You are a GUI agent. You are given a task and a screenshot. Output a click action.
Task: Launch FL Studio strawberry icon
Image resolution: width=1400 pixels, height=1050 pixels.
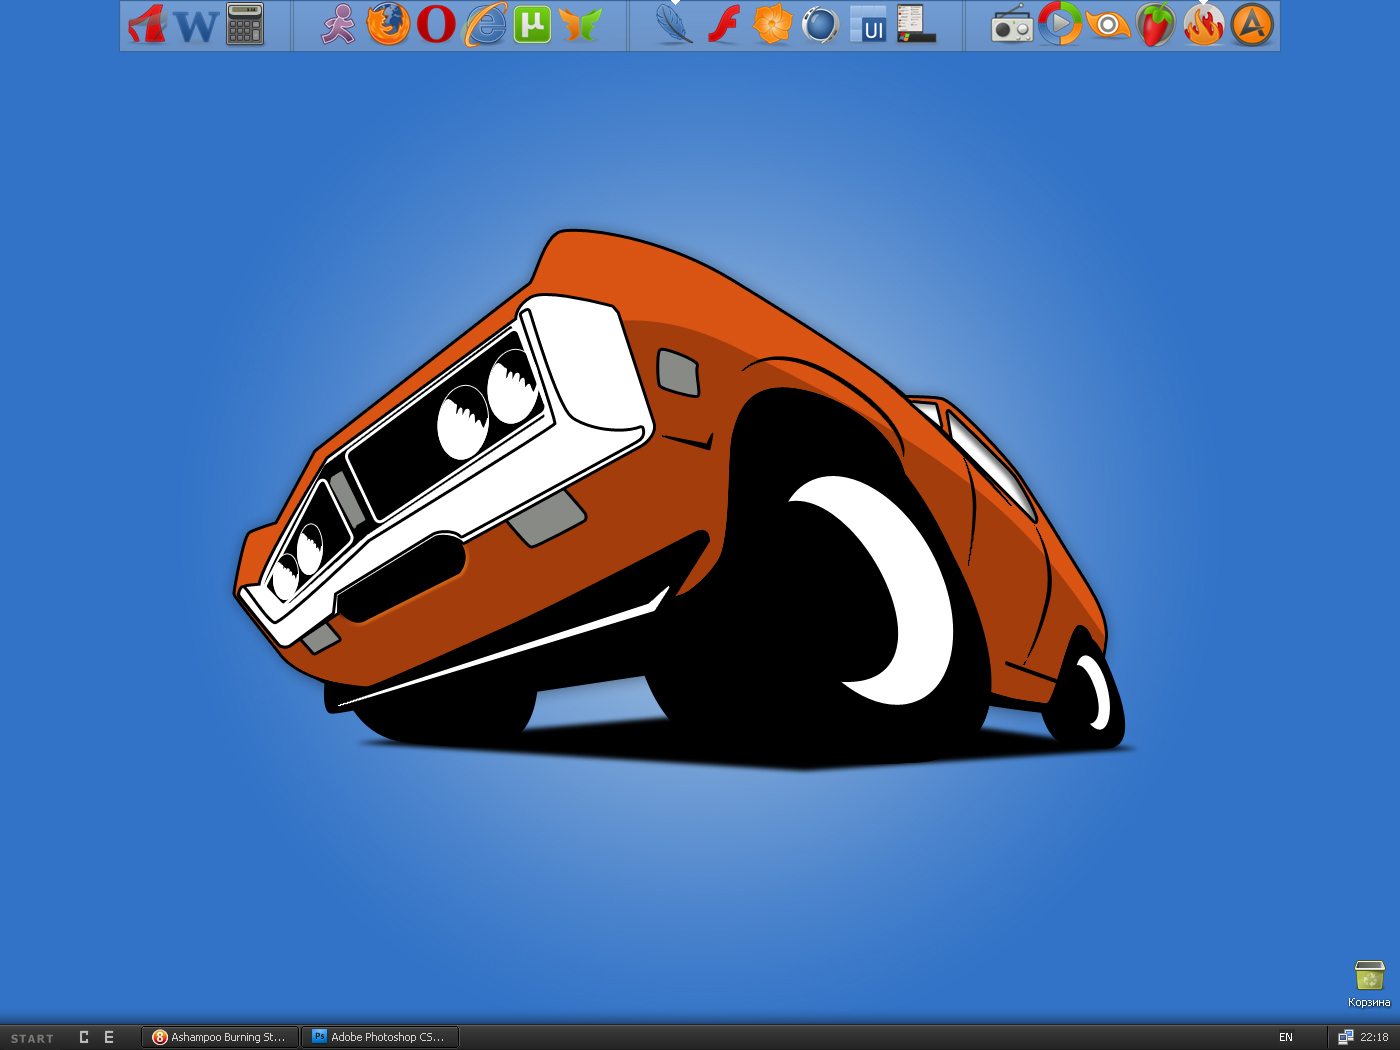pos(1156,25)
